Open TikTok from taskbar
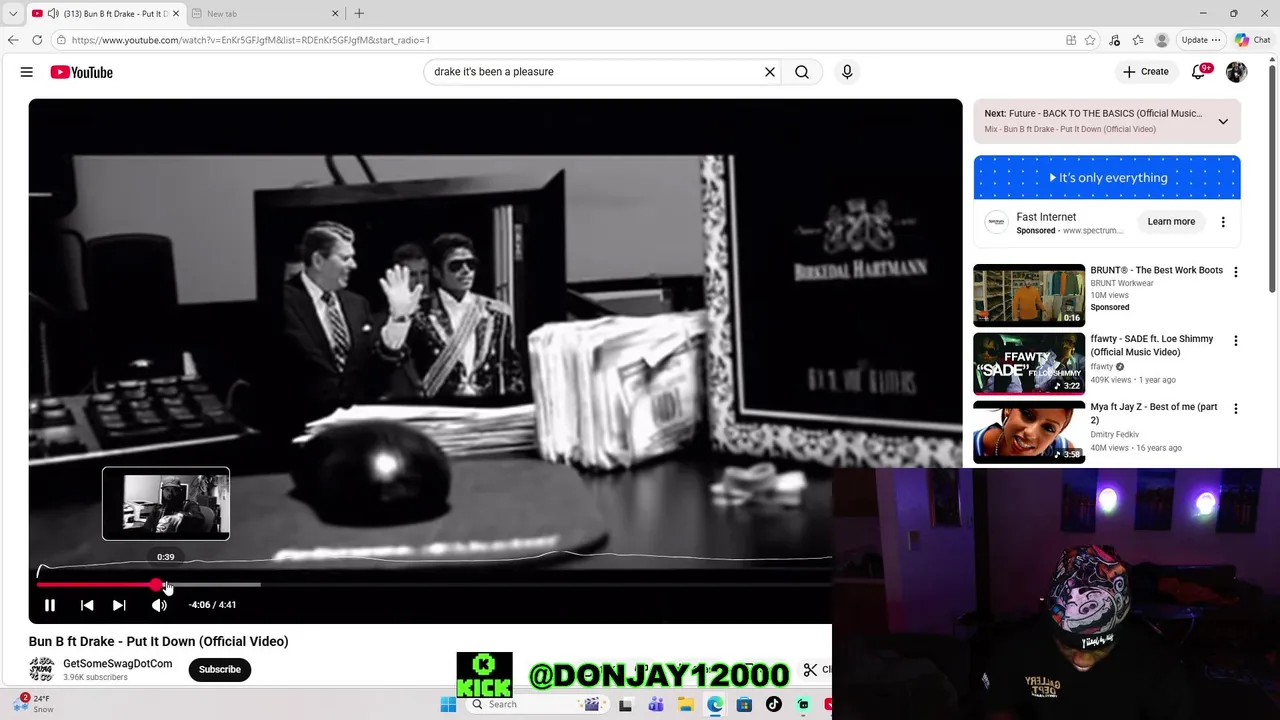This screenshot has width=1280, height=720. 774,704
